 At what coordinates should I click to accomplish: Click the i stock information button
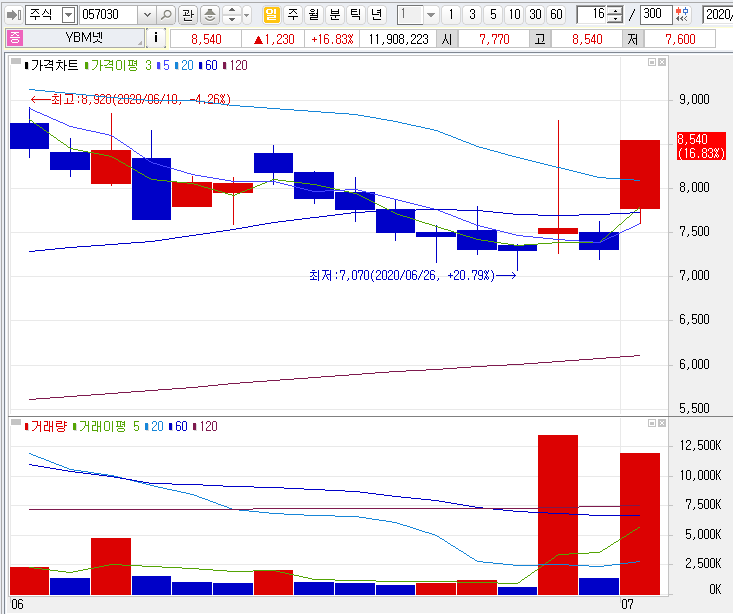[x=156, y=38]
